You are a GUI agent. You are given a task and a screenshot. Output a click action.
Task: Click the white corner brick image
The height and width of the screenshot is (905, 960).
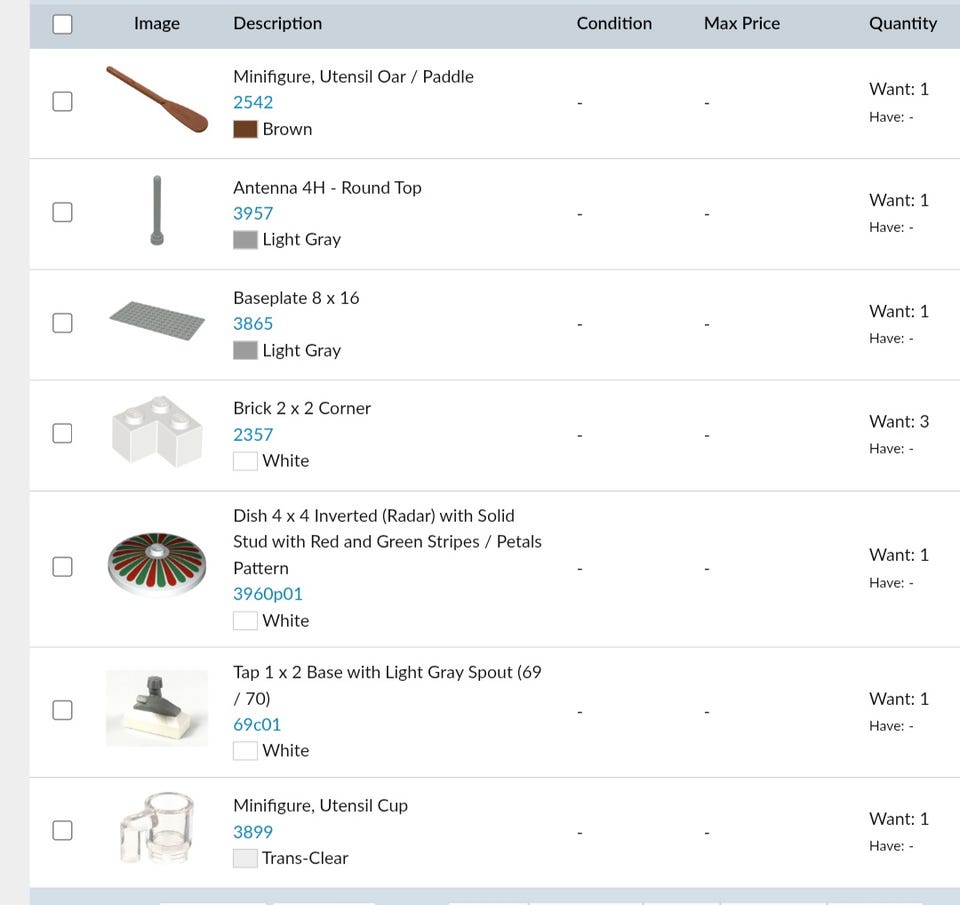157,431
